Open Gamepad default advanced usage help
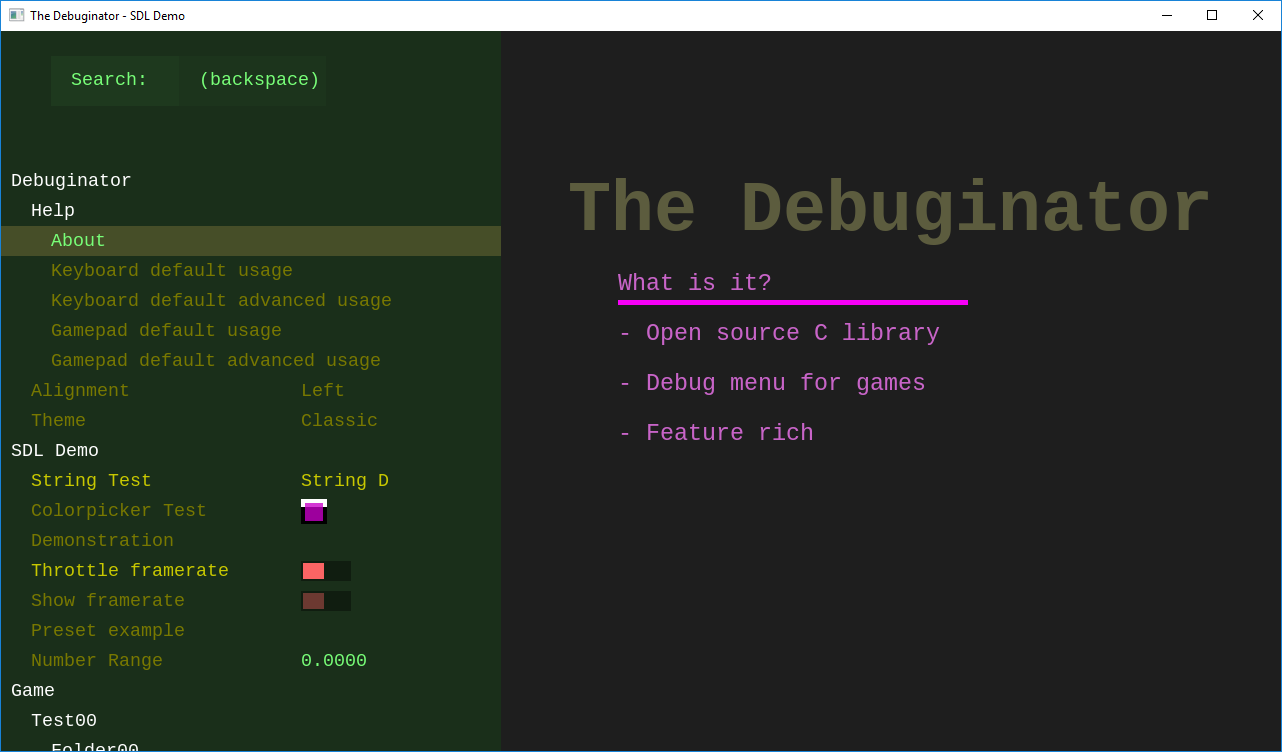 [216, 361]
